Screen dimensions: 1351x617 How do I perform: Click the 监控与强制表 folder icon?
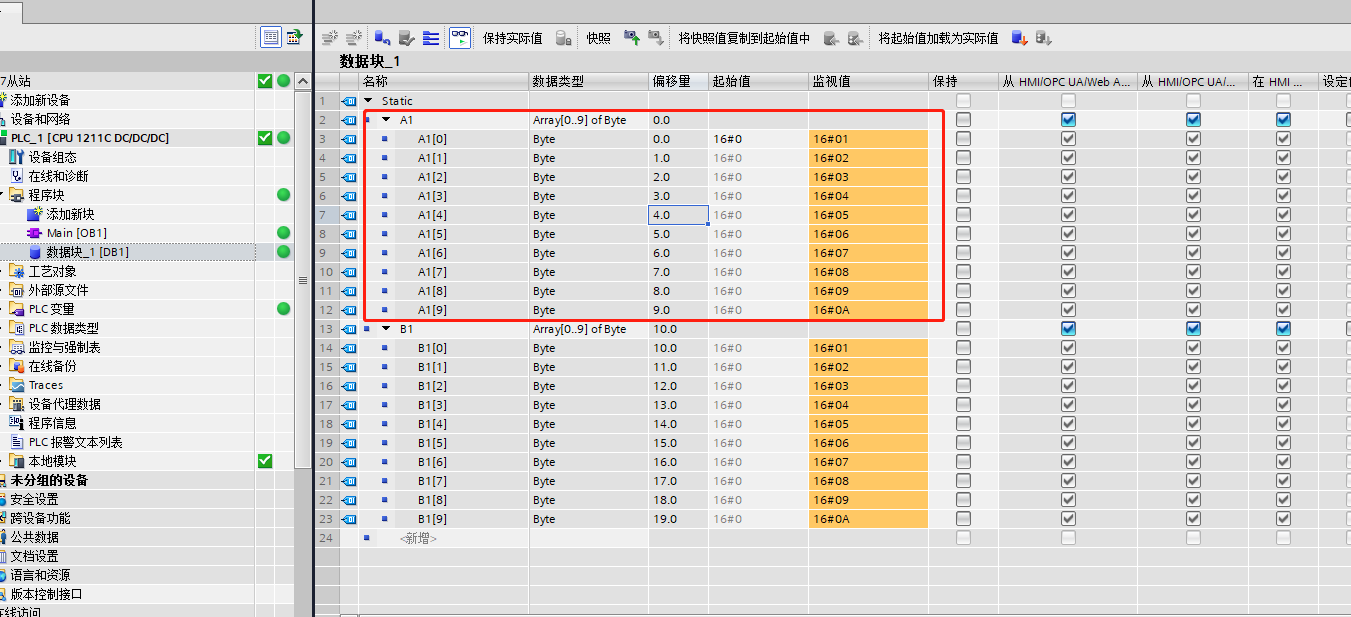17,347
